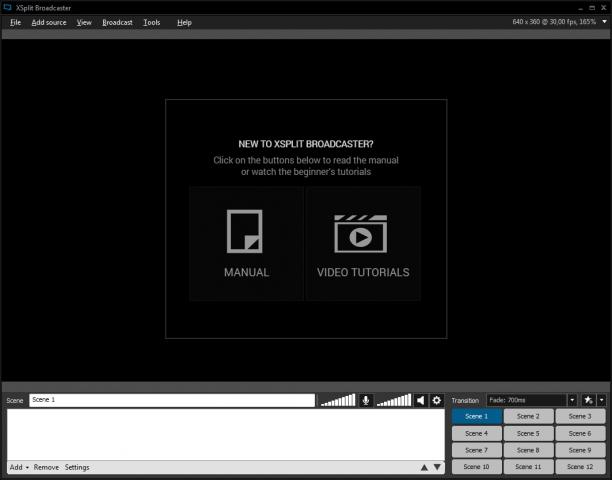
Task: Switch to Scene 1
Action: (x=477, y=416)
